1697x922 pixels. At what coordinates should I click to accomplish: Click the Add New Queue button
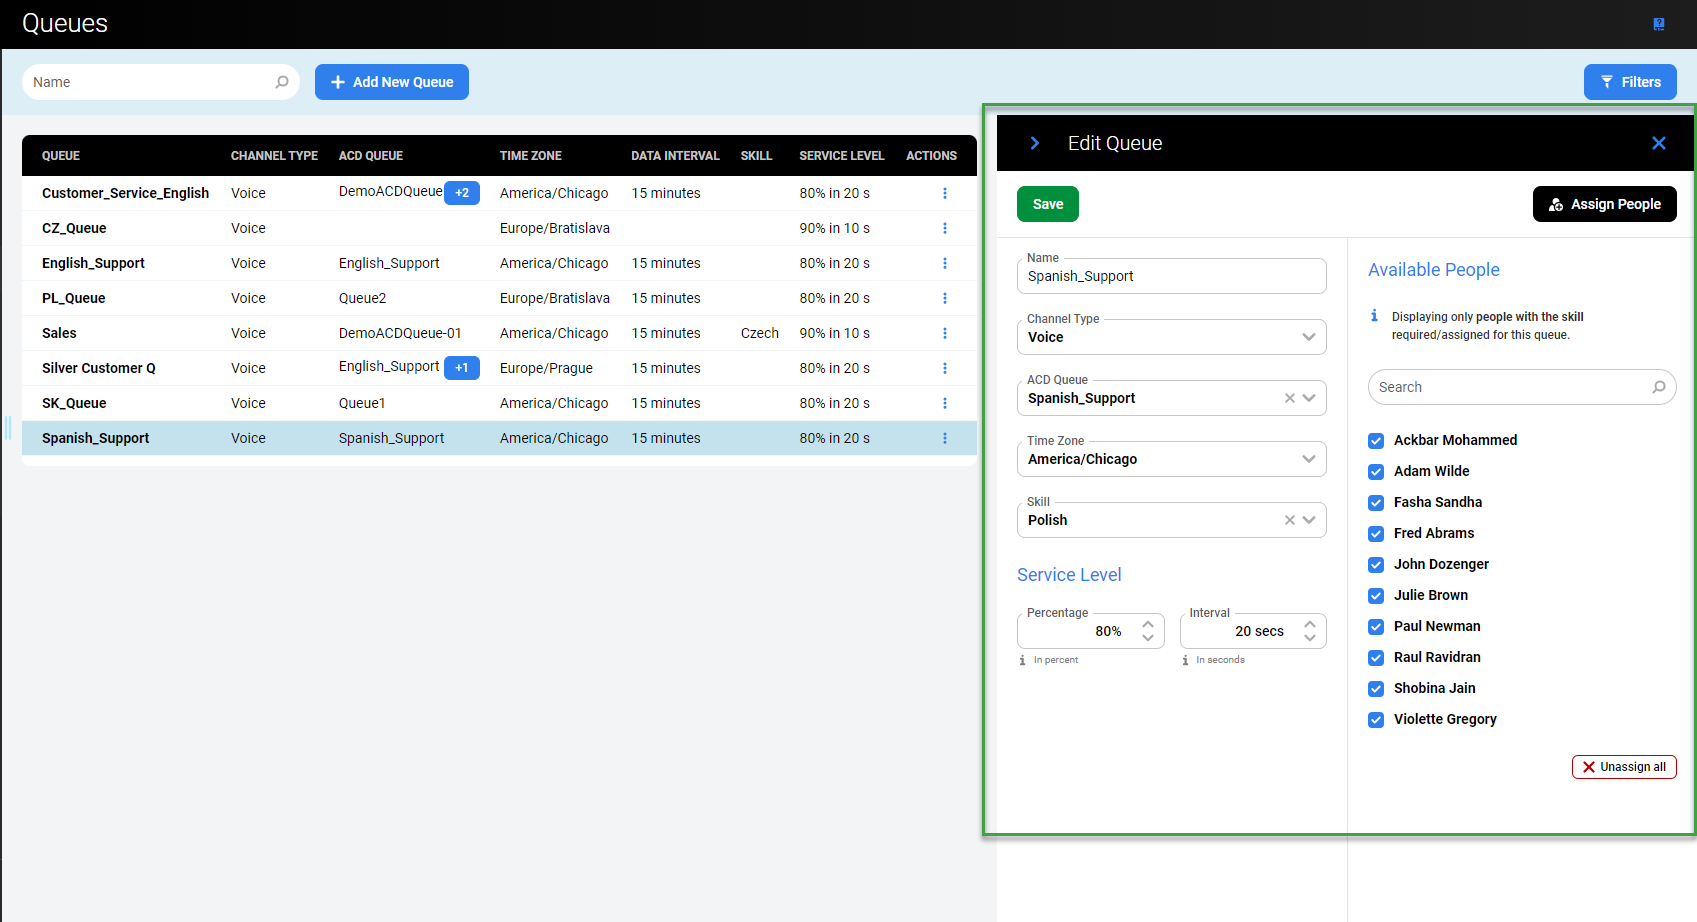pyautogui.click(x=392, y=82)
